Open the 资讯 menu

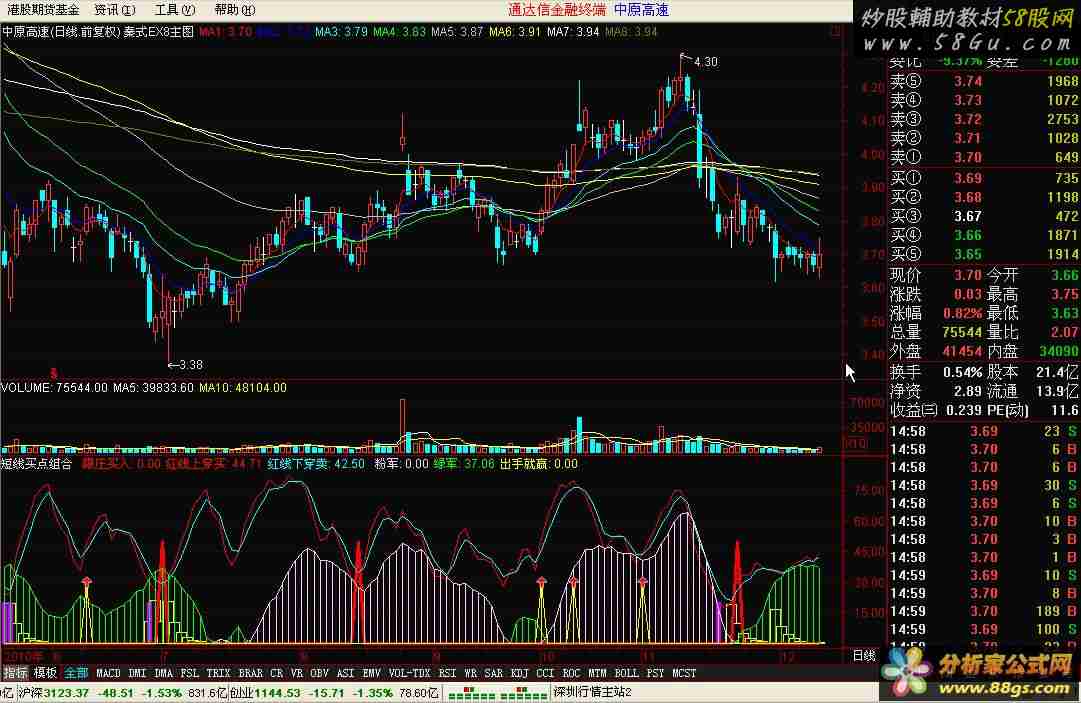[x=114, y=10]
